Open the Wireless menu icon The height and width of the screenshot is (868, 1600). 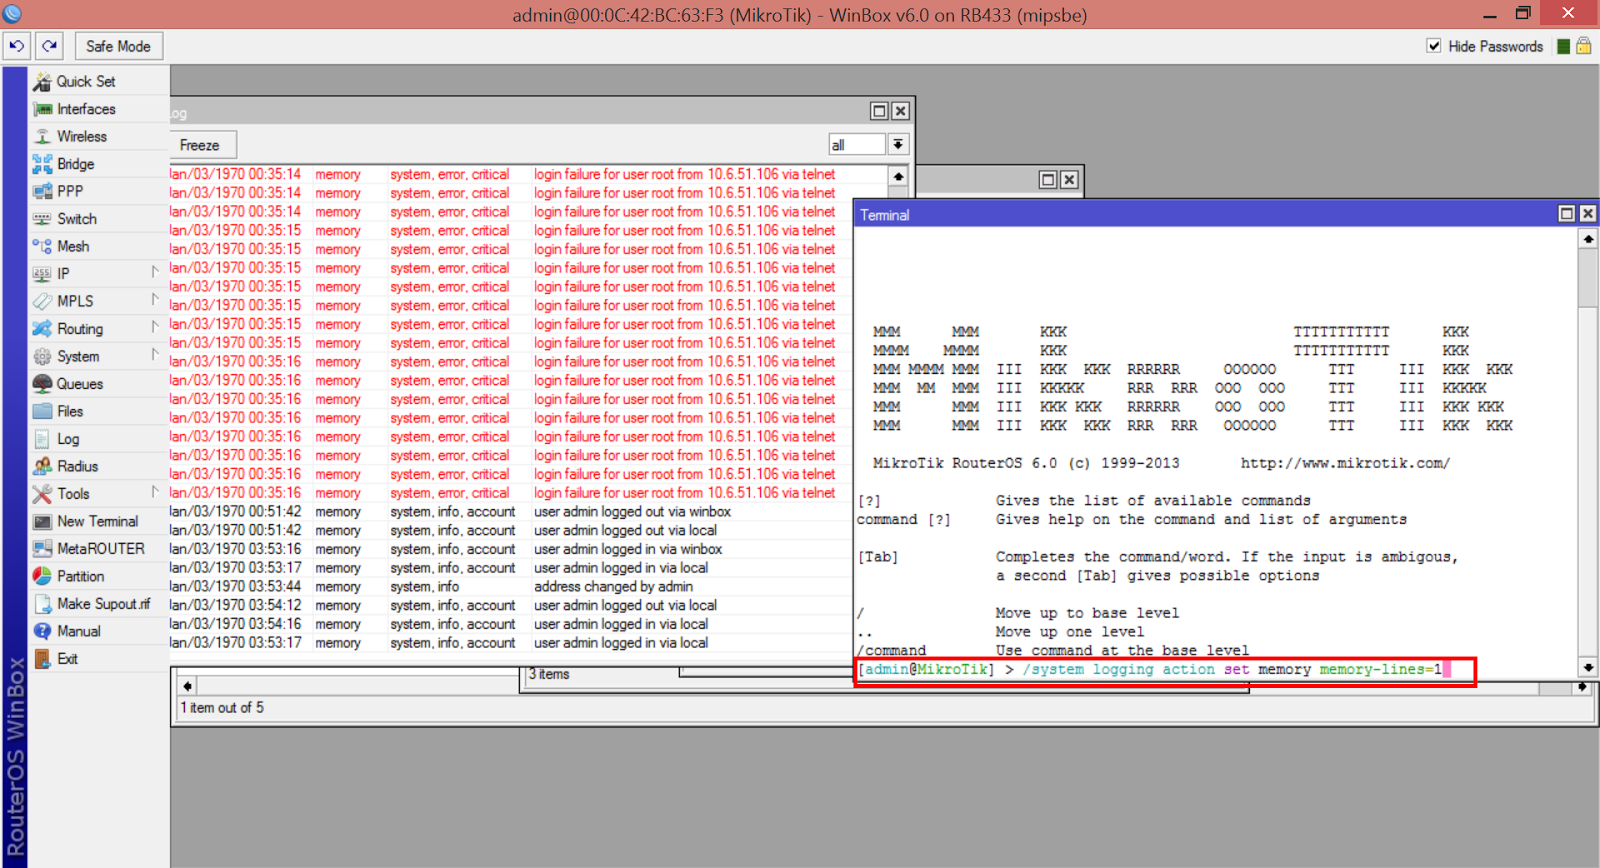pos(42,136)
